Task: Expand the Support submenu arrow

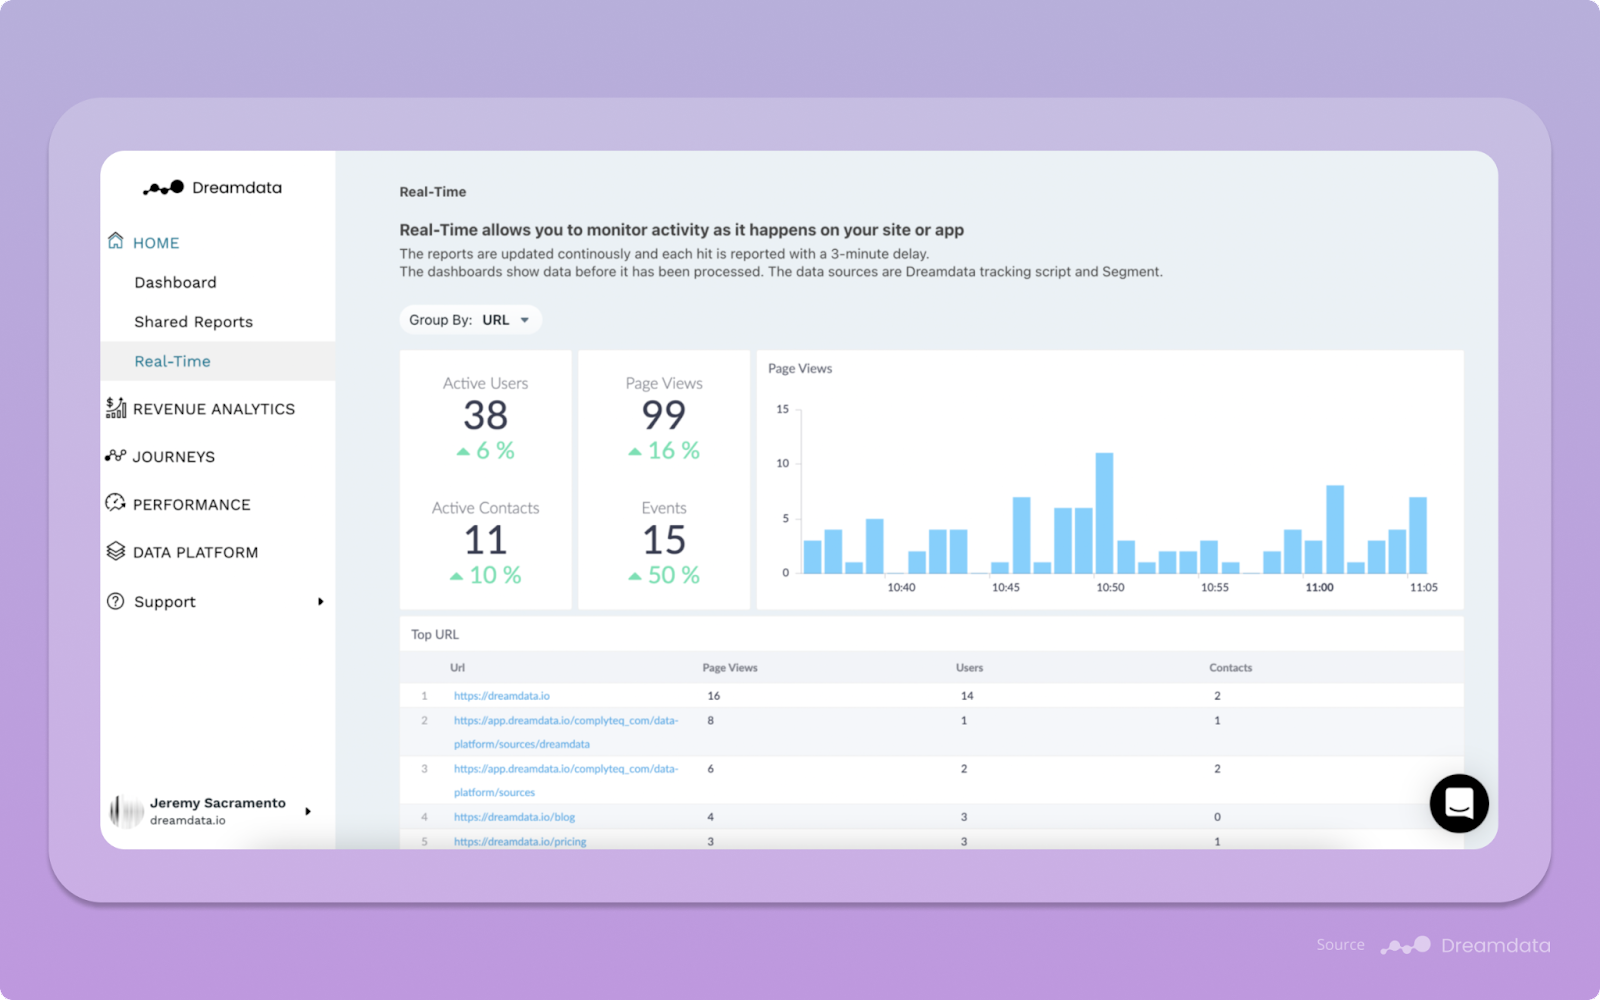Action: 320,601
